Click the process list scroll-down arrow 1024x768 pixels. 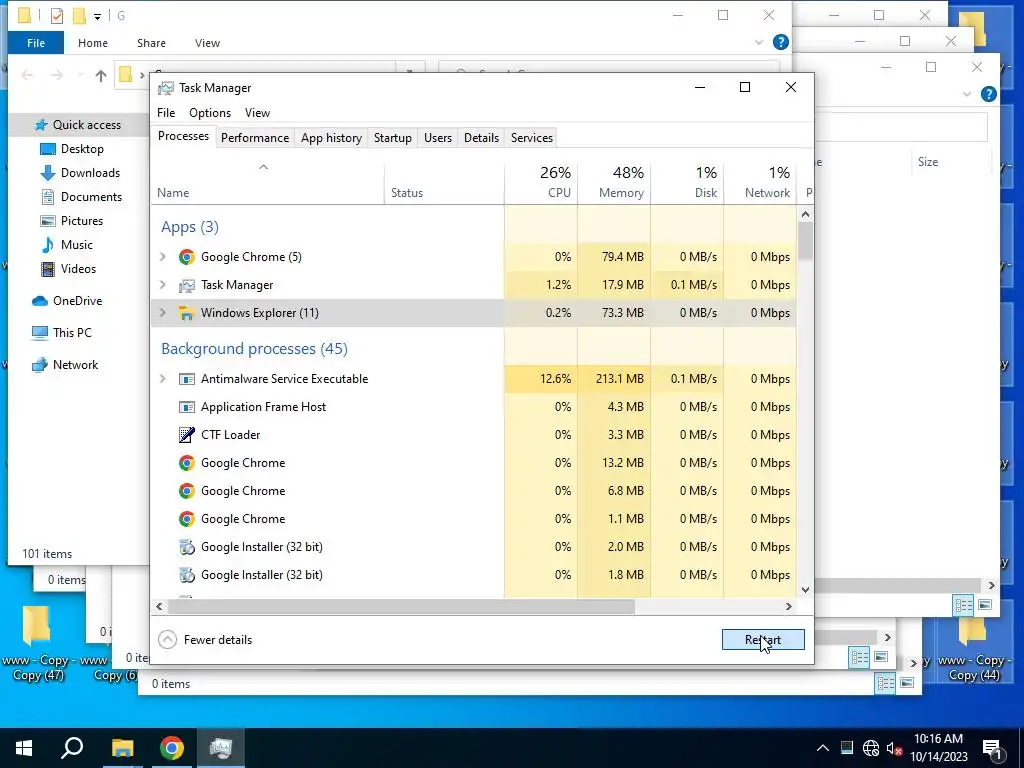[x=805, y=590]
